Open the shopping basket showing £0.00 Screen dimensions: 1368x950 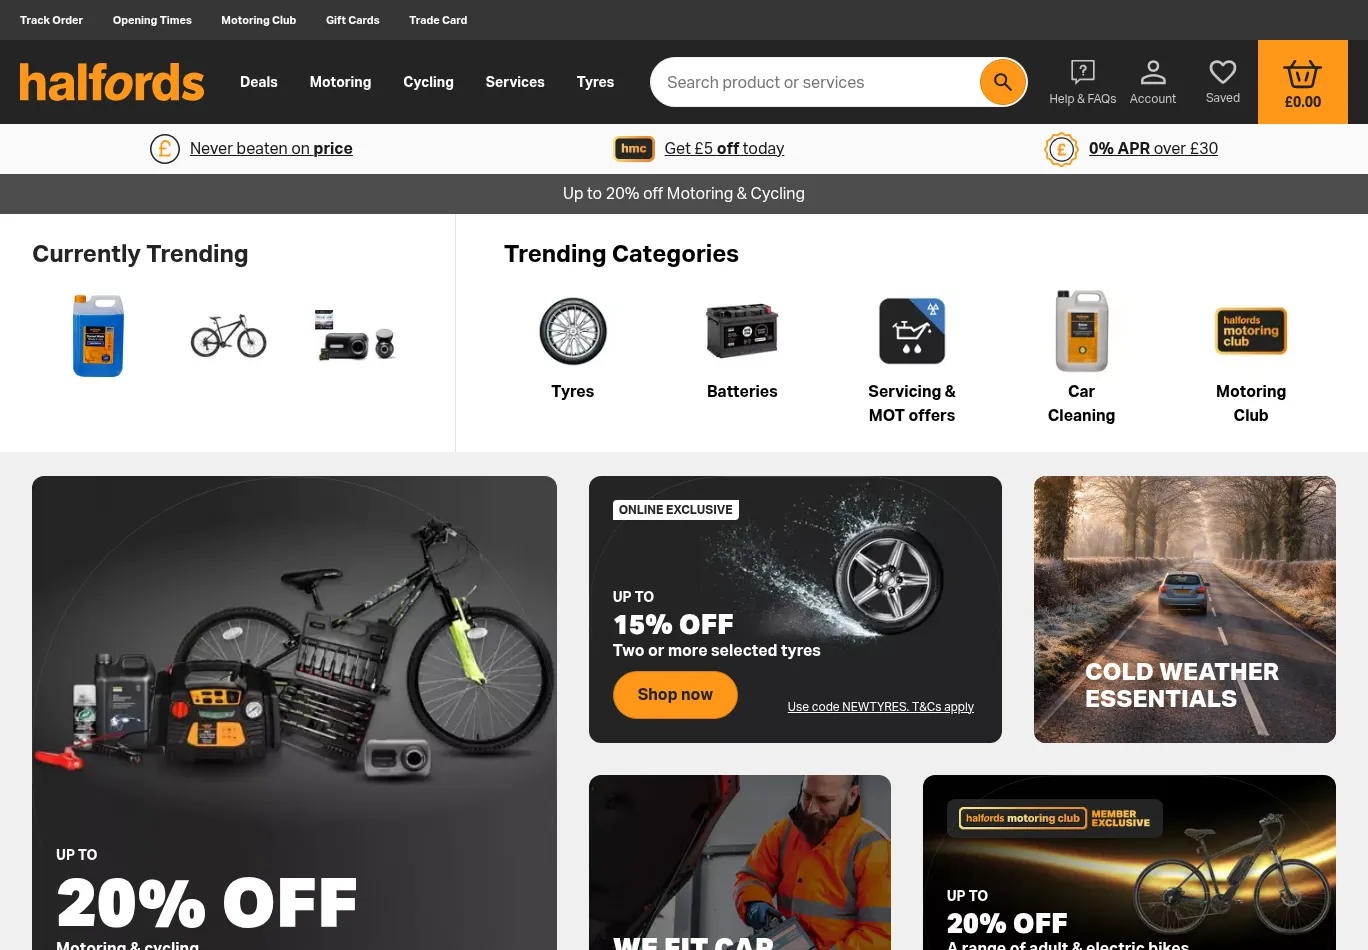pos(1302,82)
